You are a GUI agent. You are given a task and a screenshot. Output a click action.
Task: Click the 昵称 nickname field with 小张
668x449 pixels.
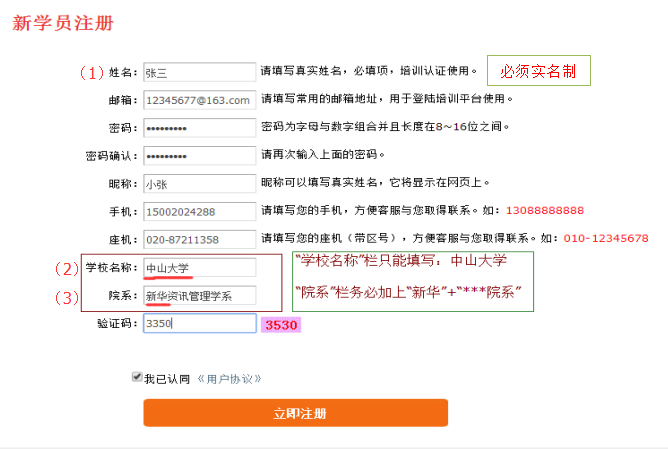[x=199, y=184]
